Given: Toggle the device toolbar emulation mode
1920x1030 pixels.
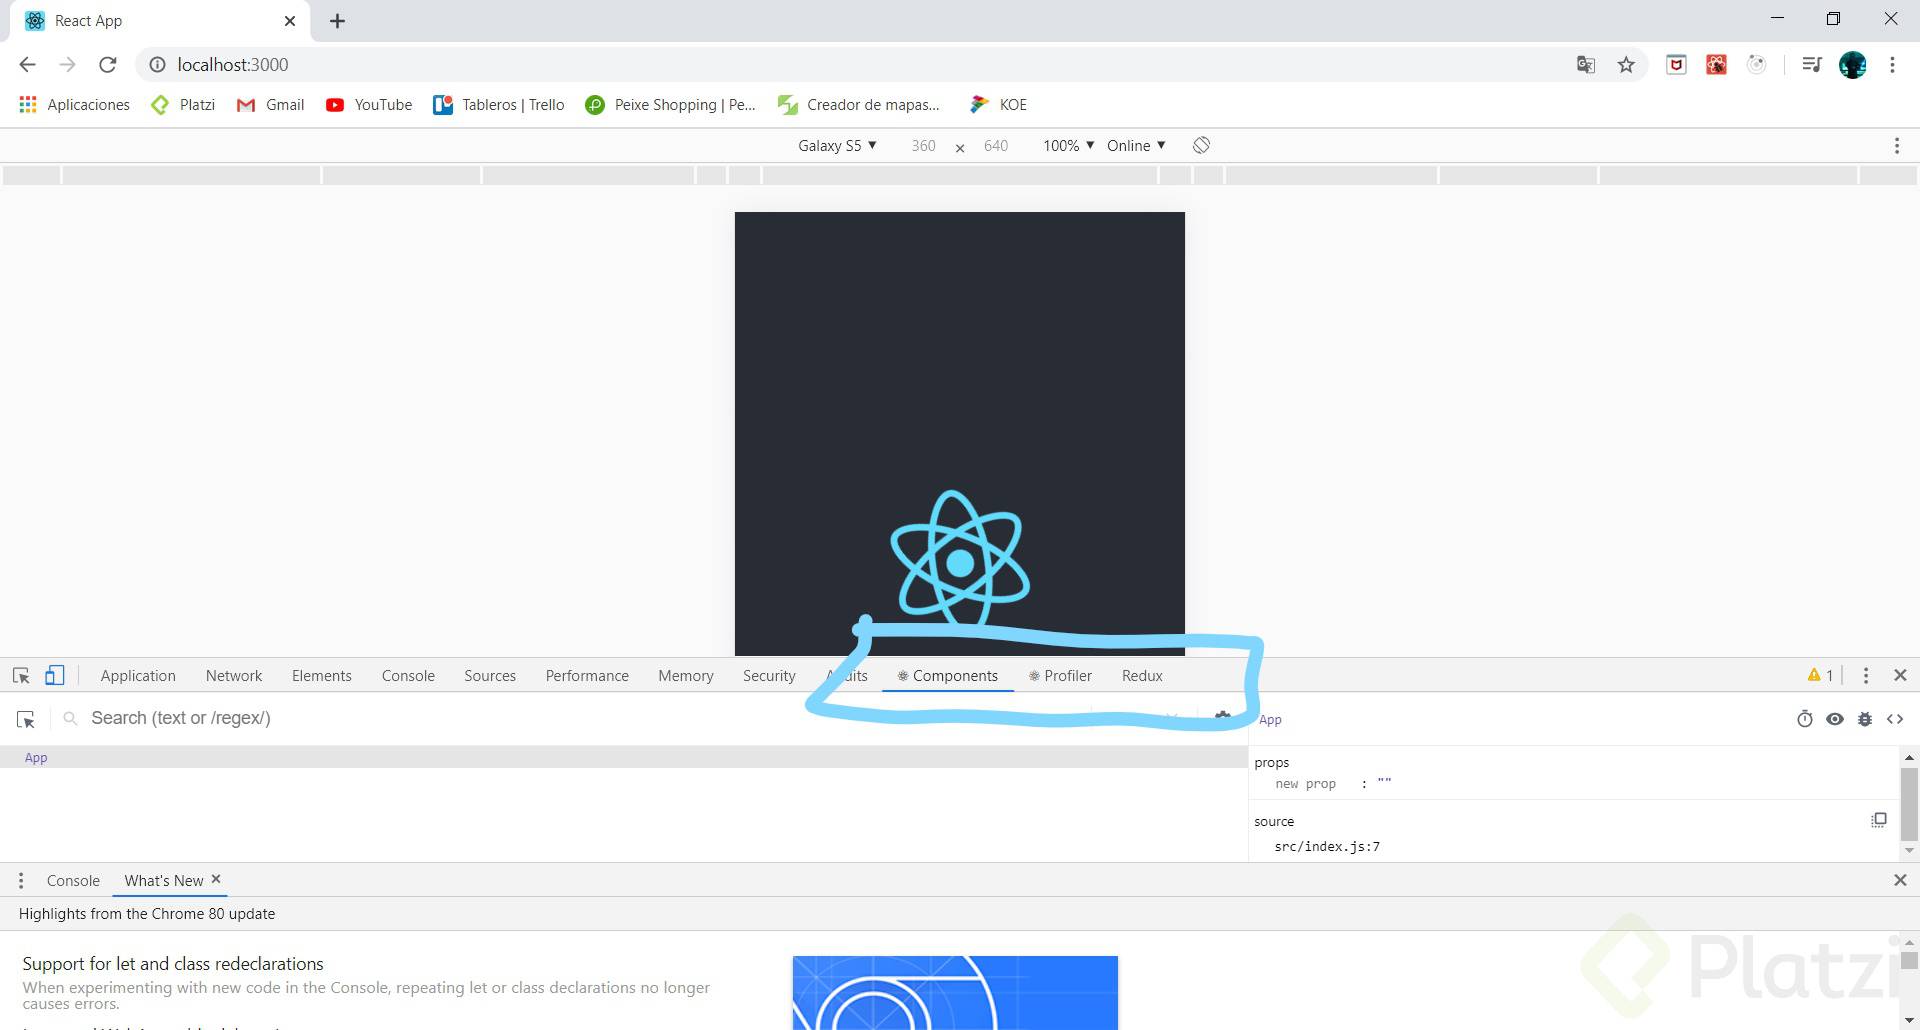Looking at the screenshot, I should coord(55,676).
